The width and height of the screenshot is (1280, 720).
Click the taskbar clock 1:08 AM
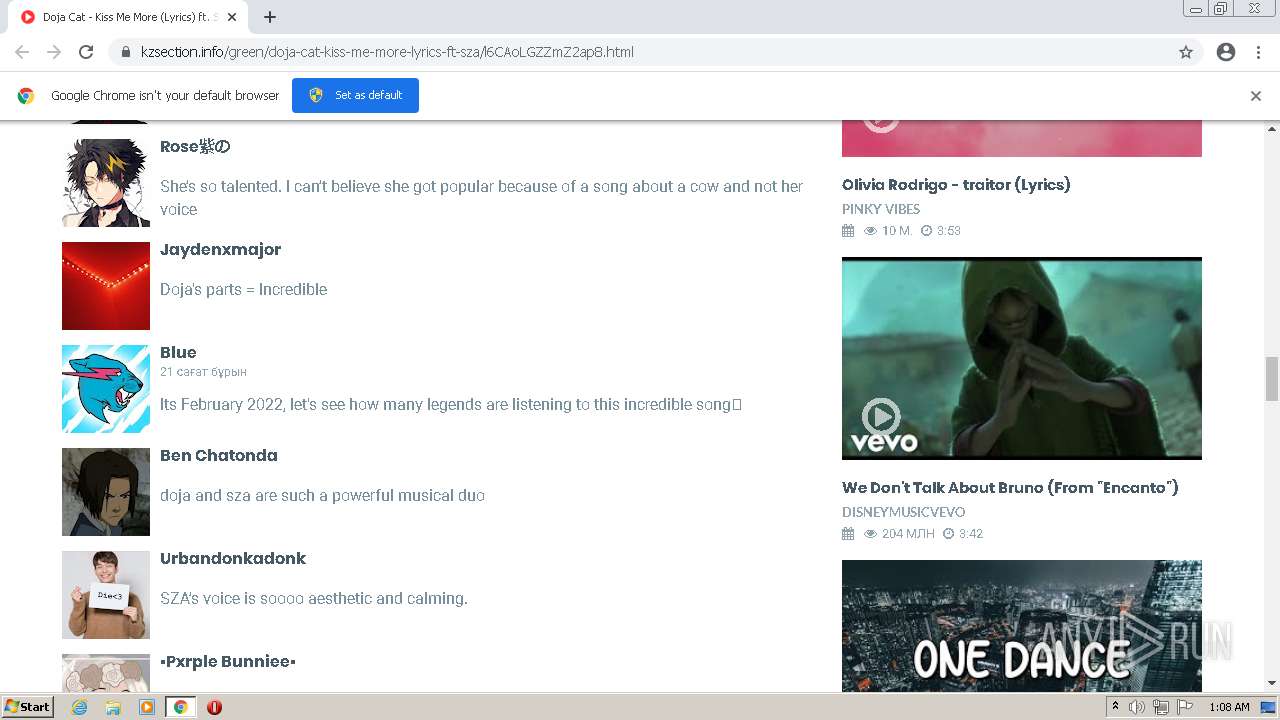pyautogui.click(x=1229, y=707)
